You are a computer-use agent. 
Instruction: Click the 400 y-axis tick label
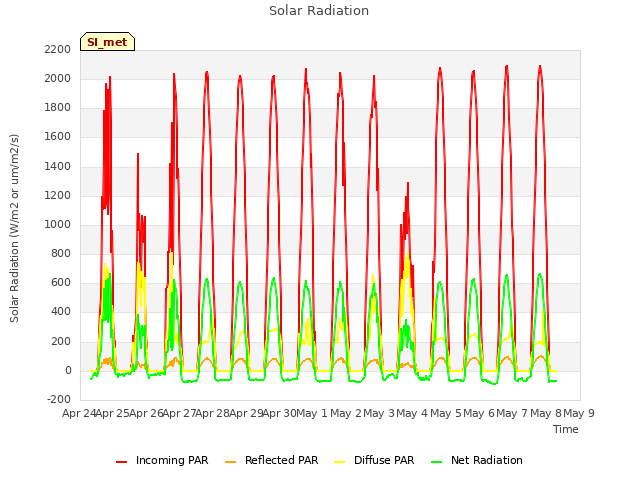click(x=61, y=312)
